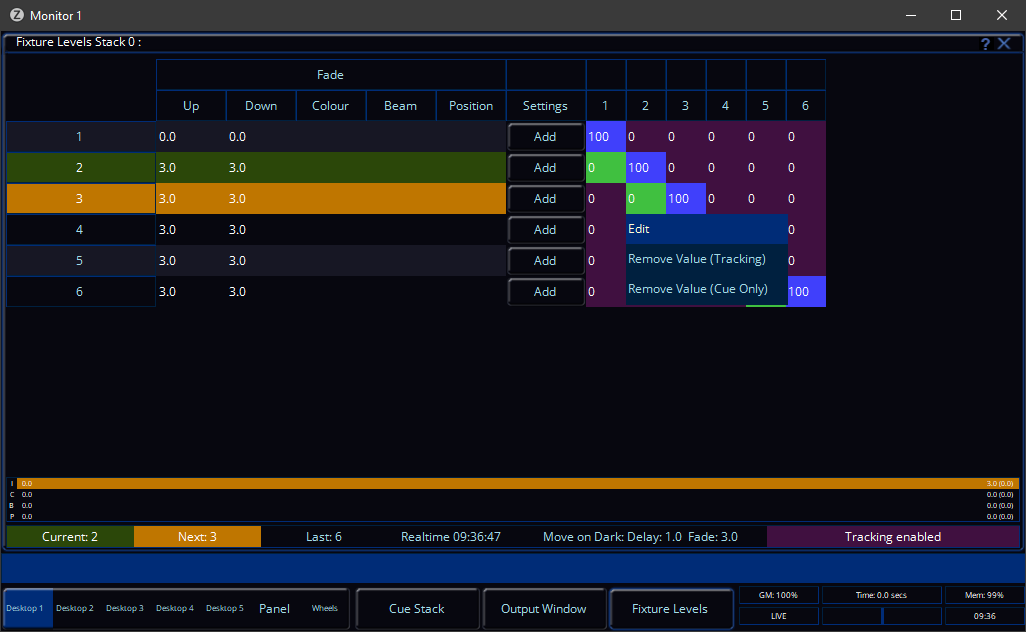Click the orange intensity progress bar
The height and width of the screenshot is (632, 1026).
(500, 483)
